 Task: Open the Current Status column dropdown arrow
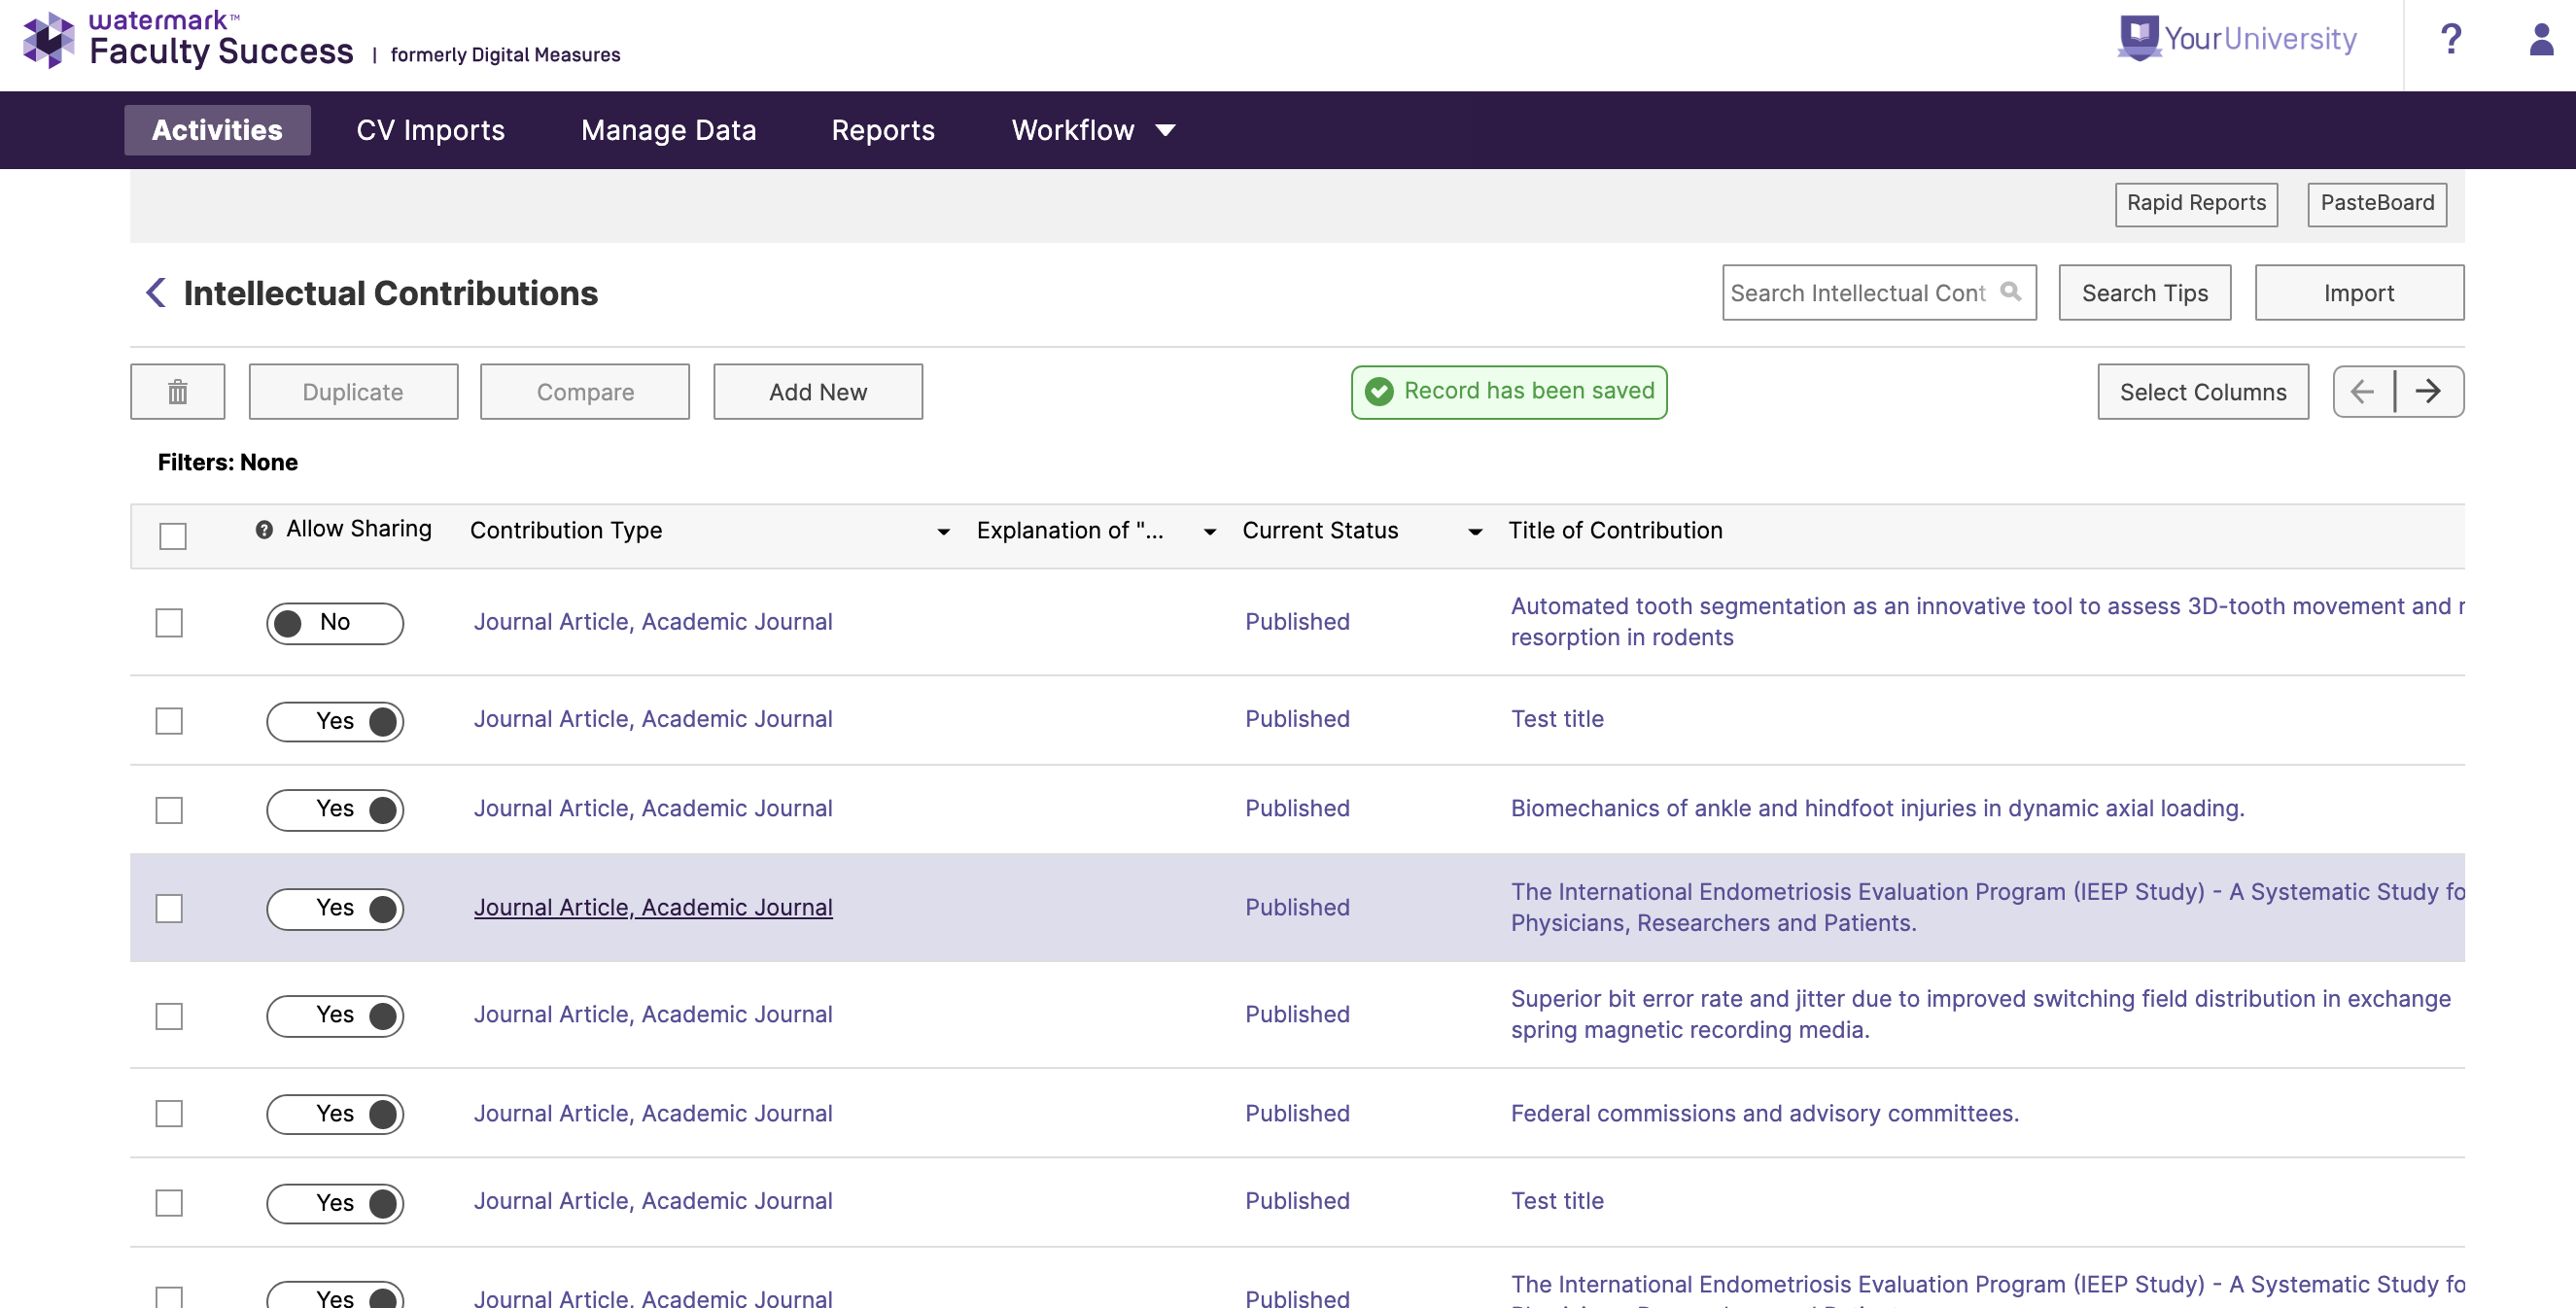1475,532
